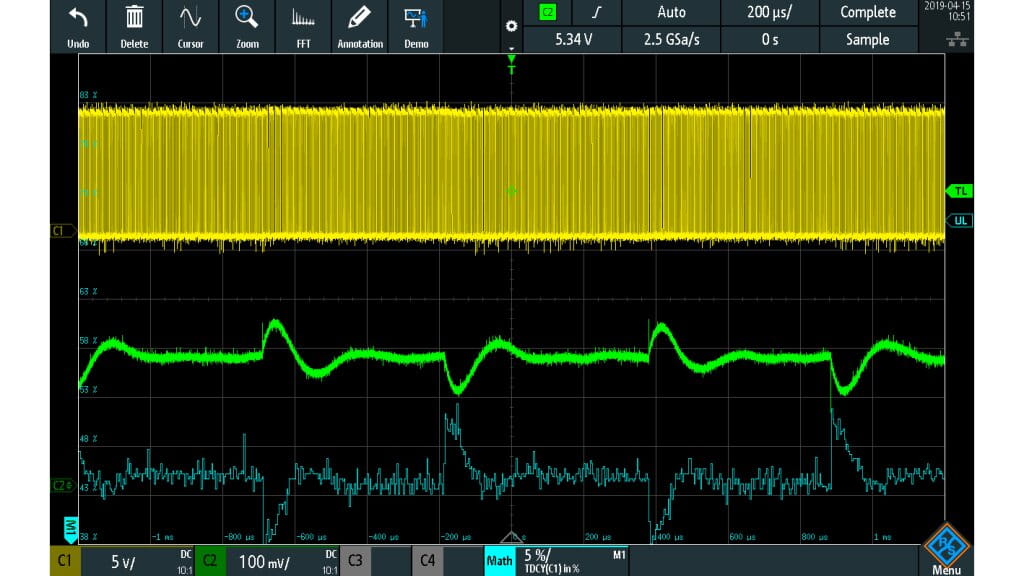This screenshot has width=1024, height=576.
Task: Select the Annotation pen tool
Action: [359, 25]
